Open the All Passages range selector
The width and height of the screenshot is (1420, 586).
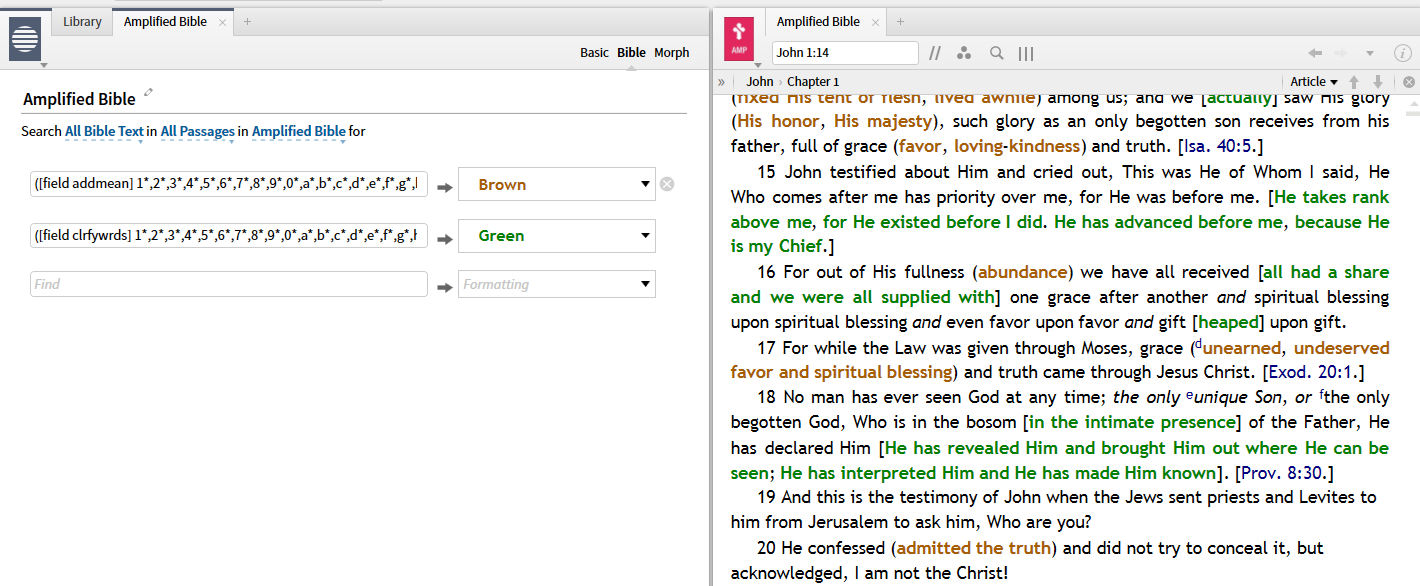pos(198,131)
